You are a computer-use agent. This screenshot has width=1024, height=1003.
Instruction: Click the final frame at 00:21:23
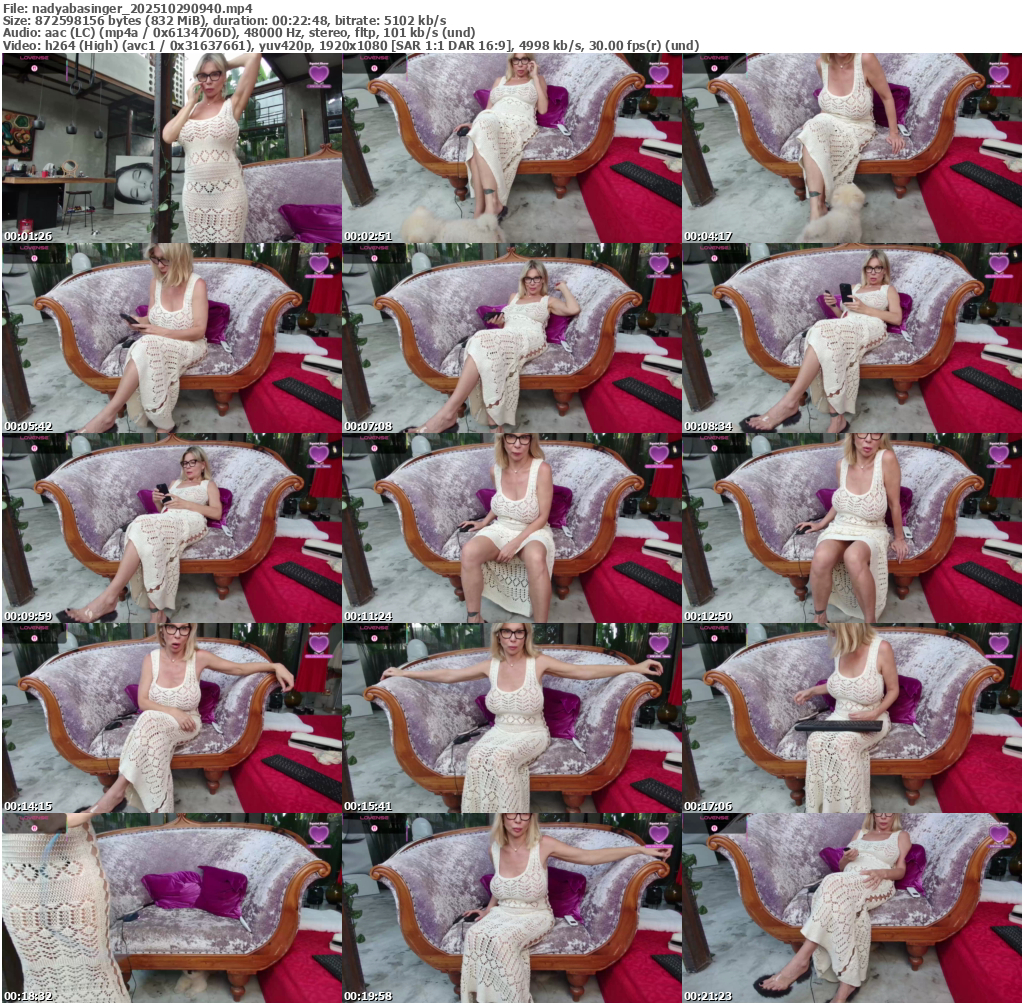coord(852,908)
